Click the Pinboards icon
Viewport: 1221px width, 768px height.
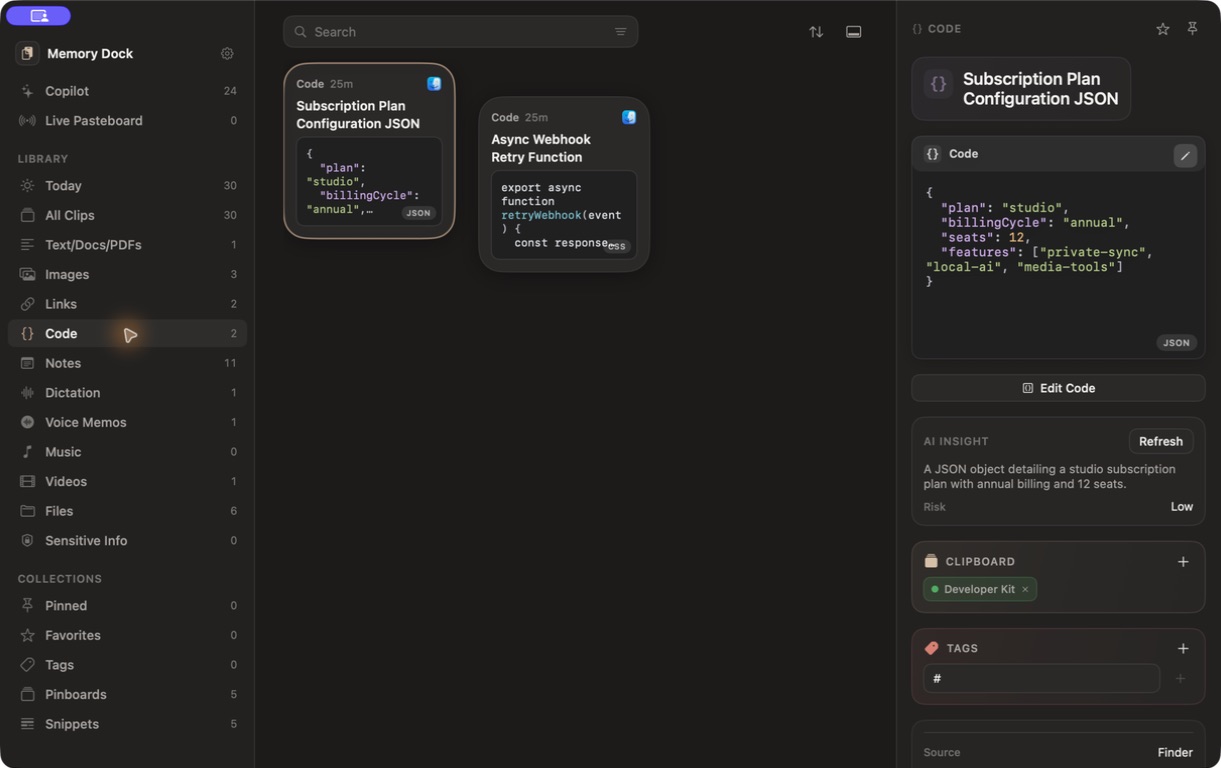[x=27, y=694]
